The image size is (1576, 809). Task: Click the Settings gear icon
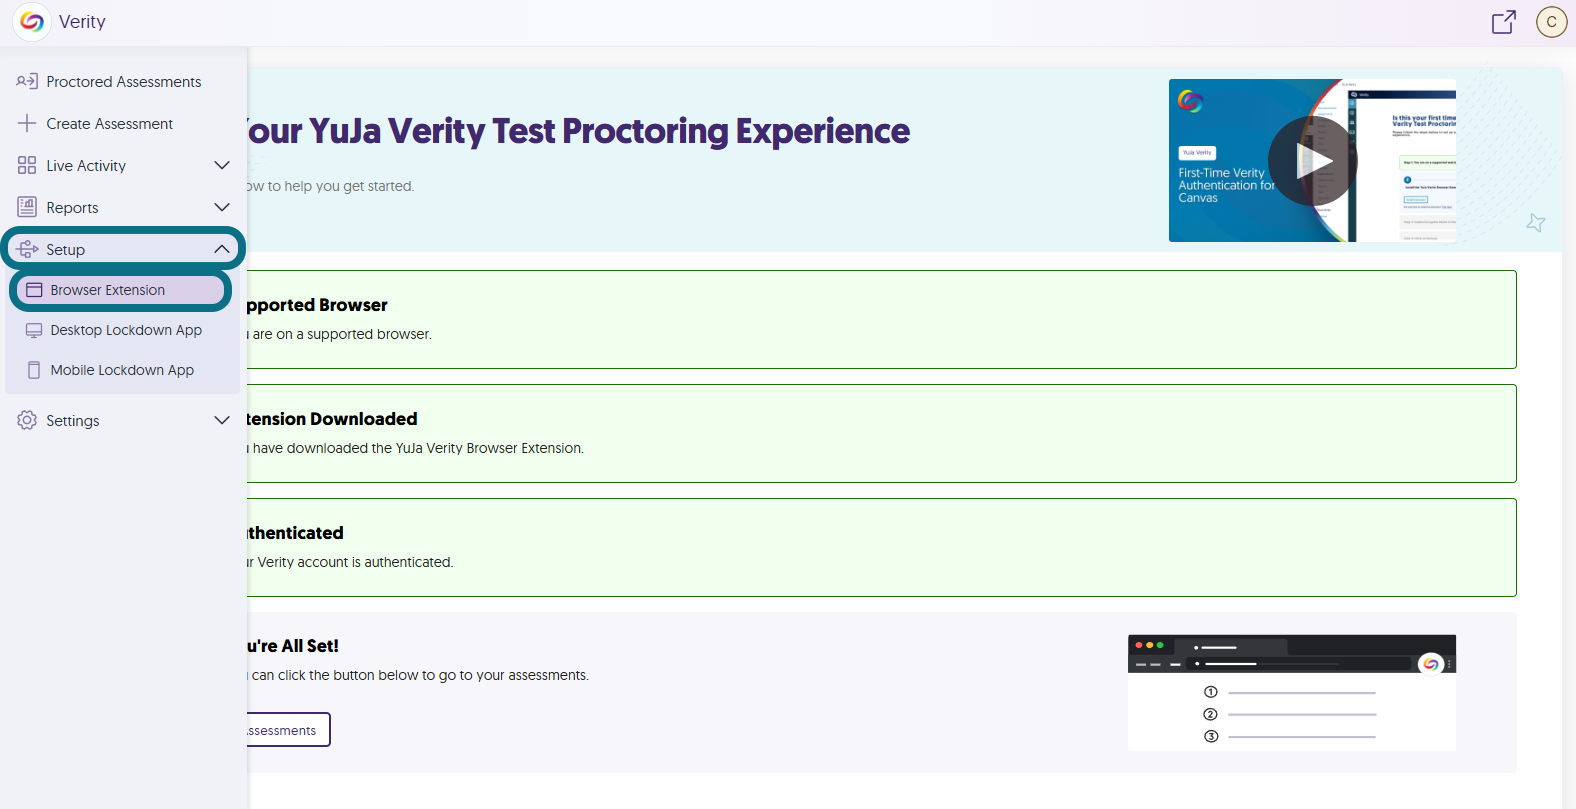pyautogui.click(x=27, y=421)
